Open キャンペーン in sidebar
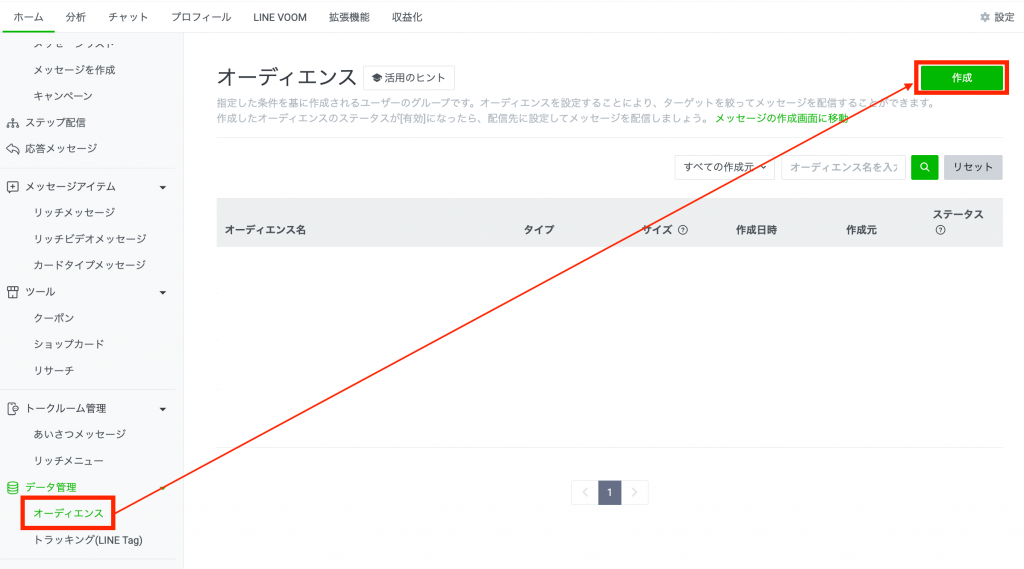Image resolution: width=1024 pixels, height=569 pixels. pyautogui.click(x=63, y=96)
